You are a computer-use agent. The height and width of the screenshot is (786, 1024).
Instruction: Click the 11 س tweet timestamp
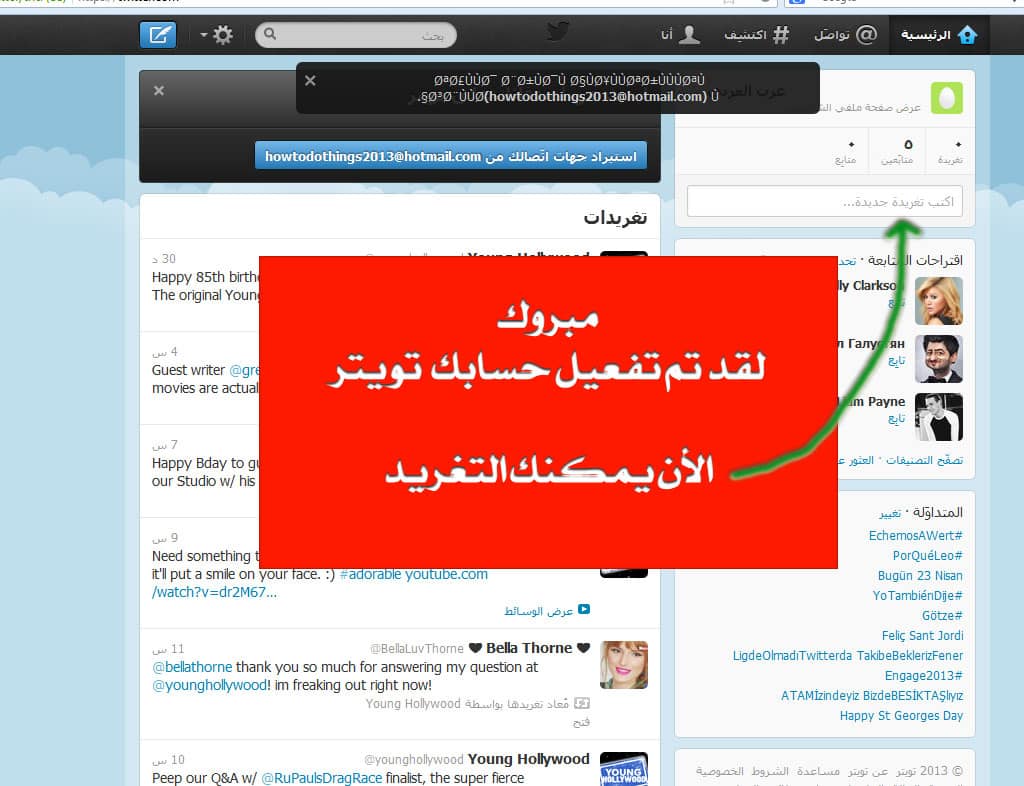coord(168,649)
